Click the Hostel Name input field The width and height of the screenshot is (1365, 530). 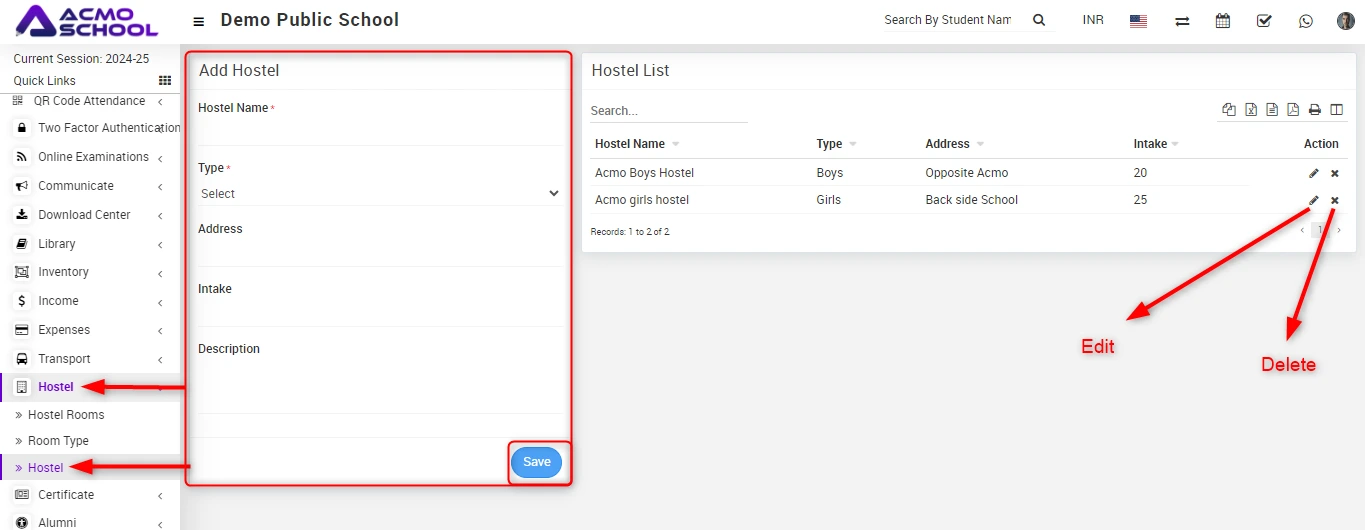(379, 132)
